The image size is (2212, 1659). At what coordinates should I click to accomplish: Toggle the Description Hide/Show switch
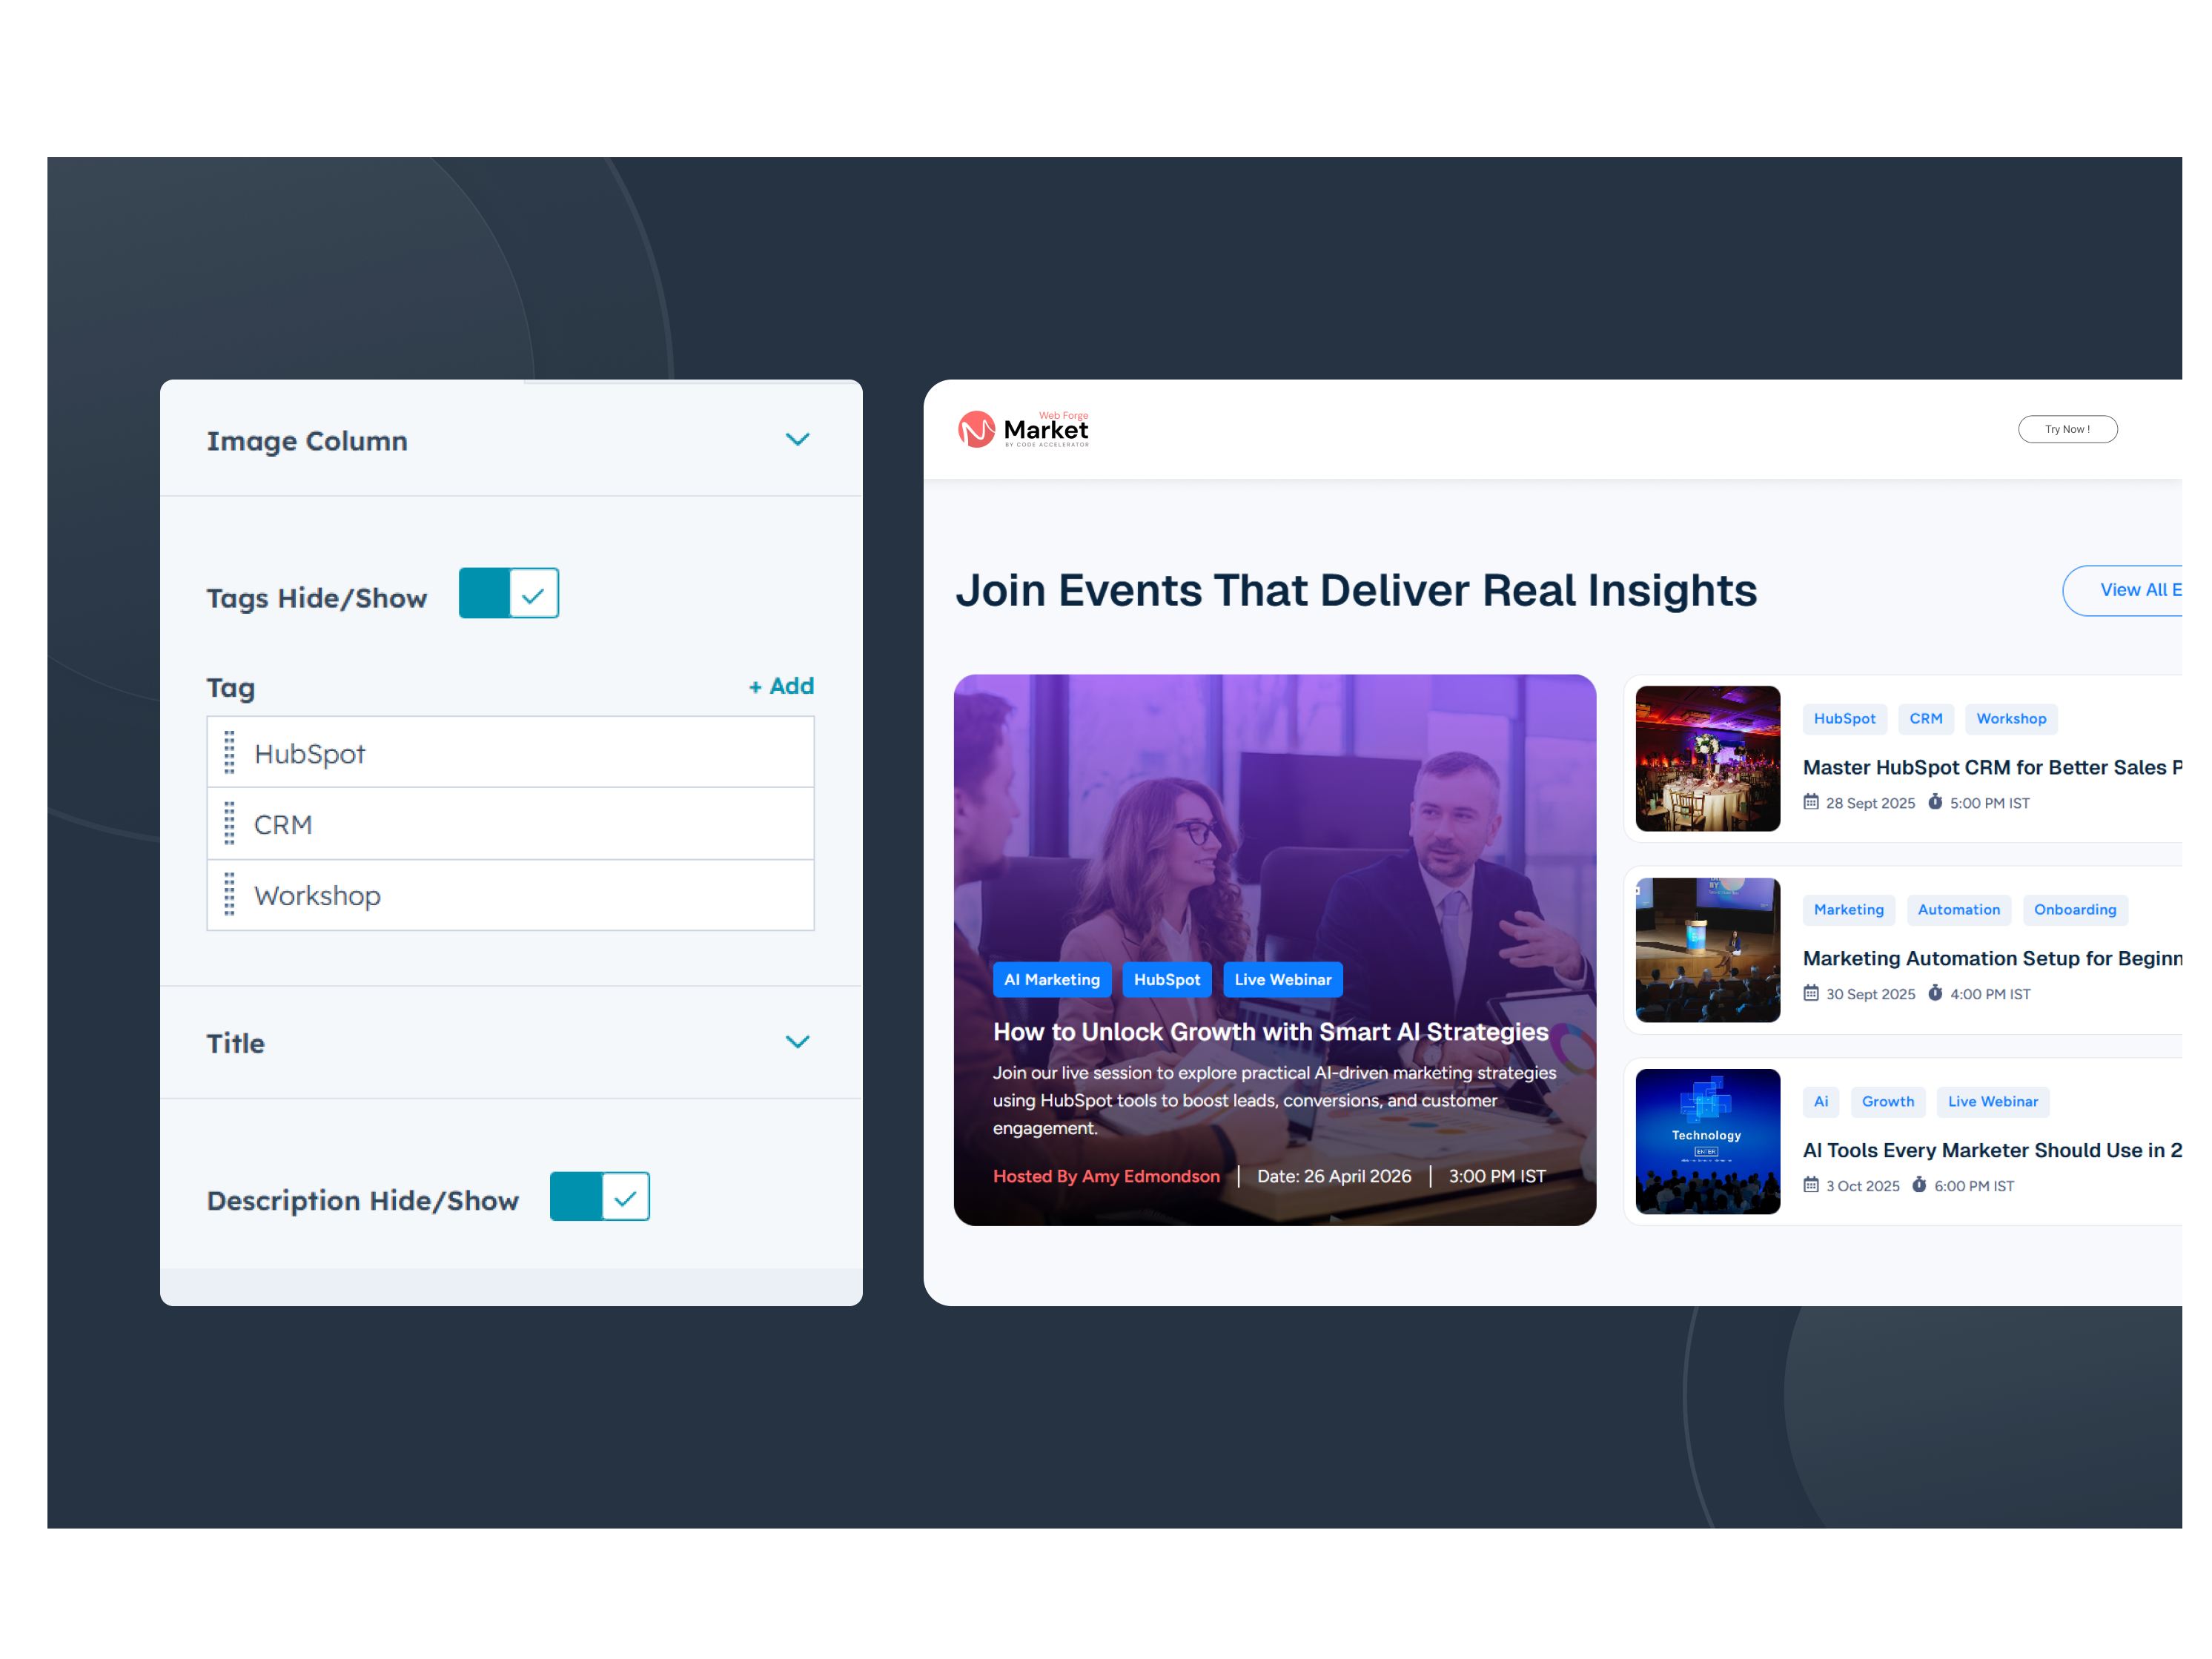(600, 1196)
